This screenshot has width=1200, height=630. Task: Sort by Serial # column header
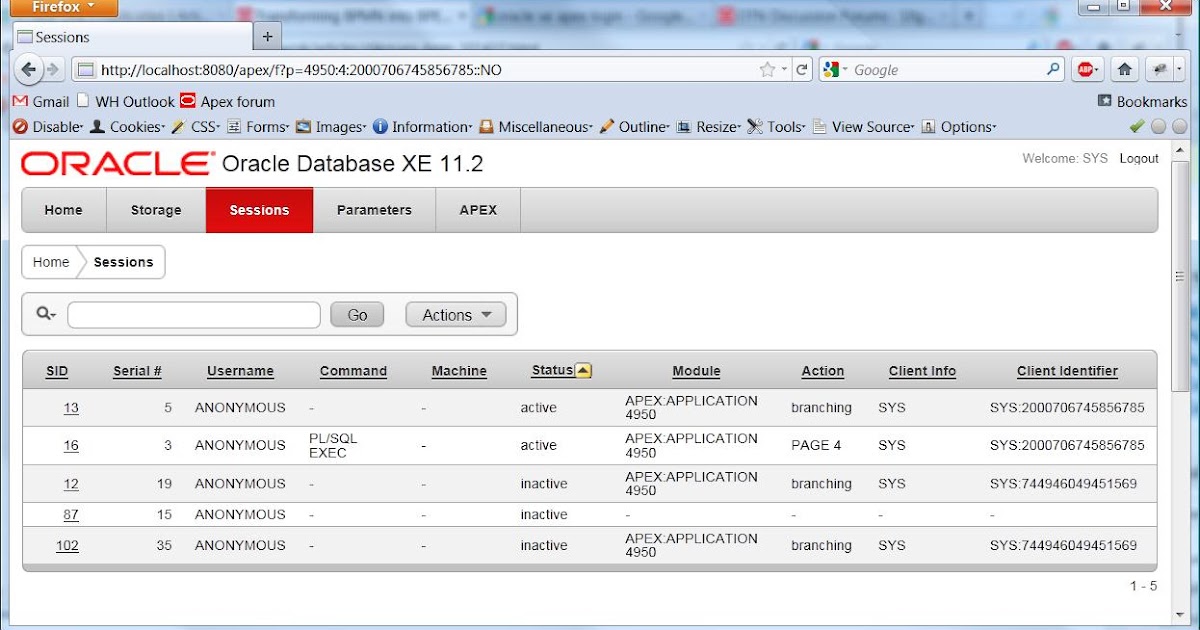(x=137, y=371)
